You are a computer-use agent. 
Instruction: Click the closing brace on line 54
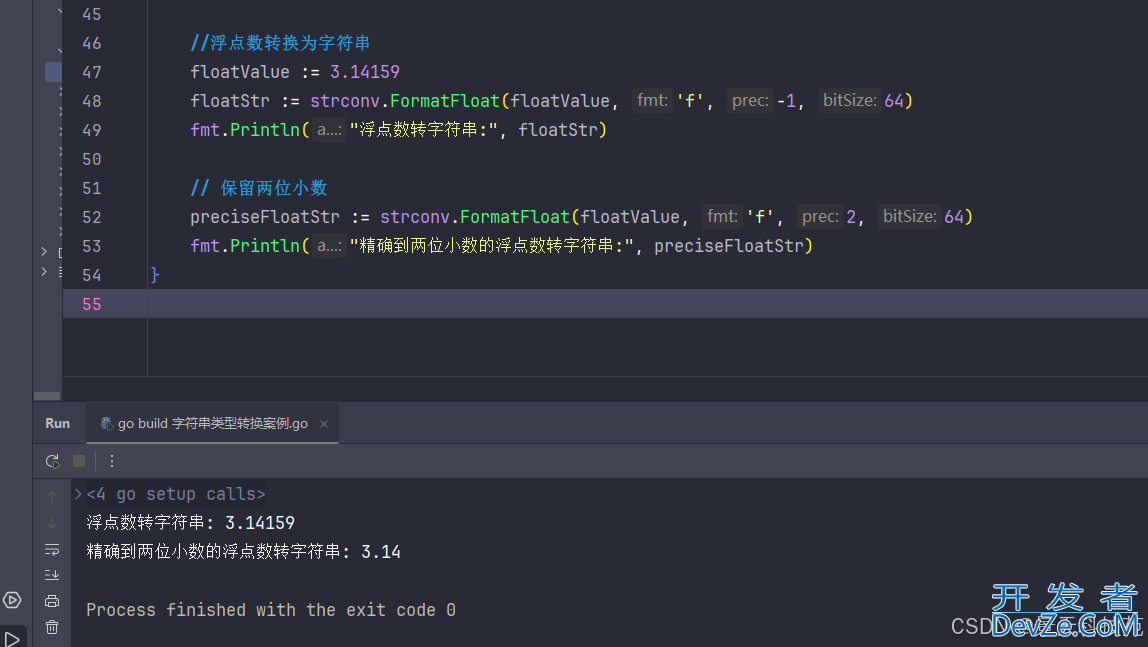click(154, 275)
